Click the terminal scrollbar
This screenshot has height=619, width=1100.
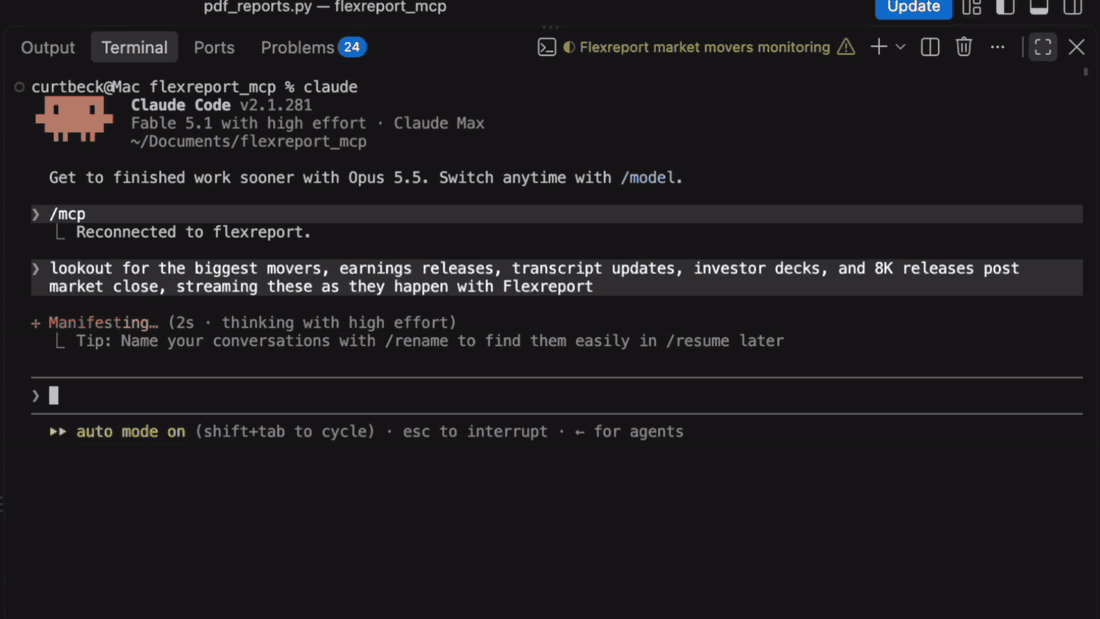click(x=1086, y=72)
